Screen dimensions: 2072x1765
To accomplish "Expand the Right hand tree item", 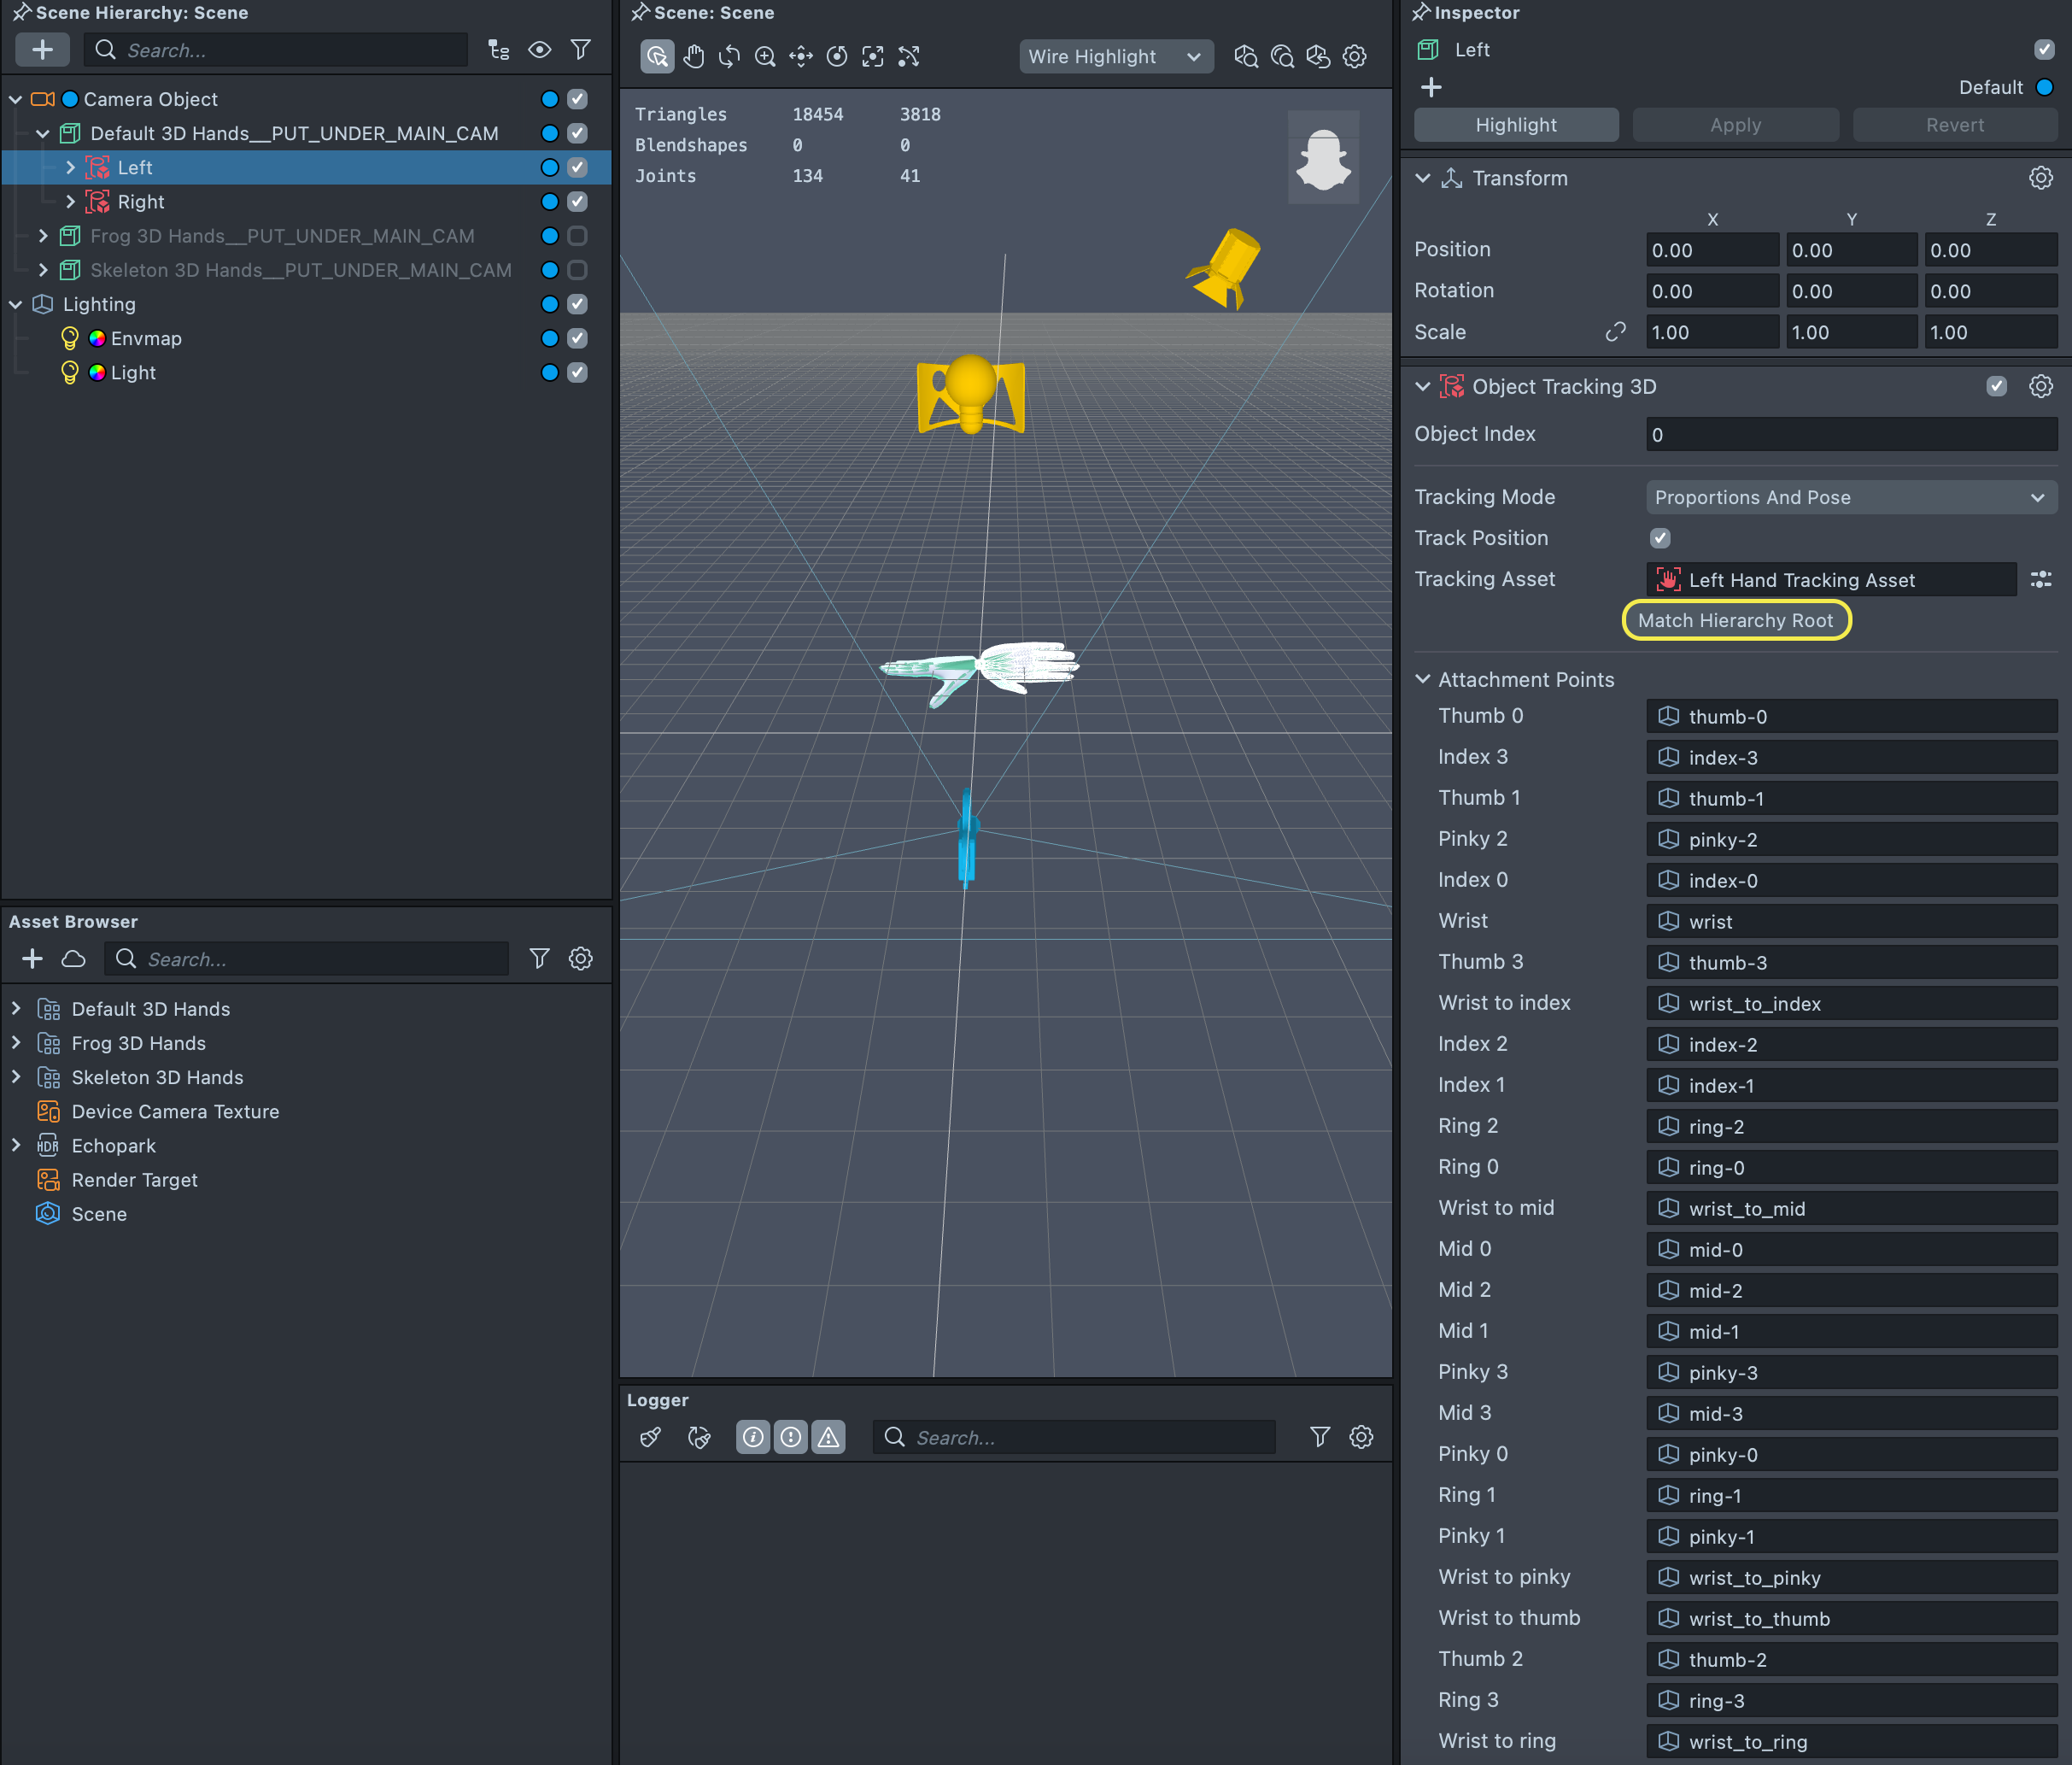I will pyautogui.click(x=70, y=202).
